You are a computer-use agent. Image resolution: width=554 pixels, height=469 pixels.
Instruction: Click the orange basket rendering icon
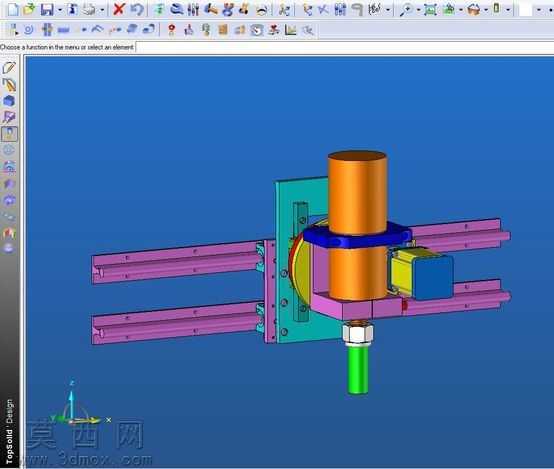click(473, 9)
